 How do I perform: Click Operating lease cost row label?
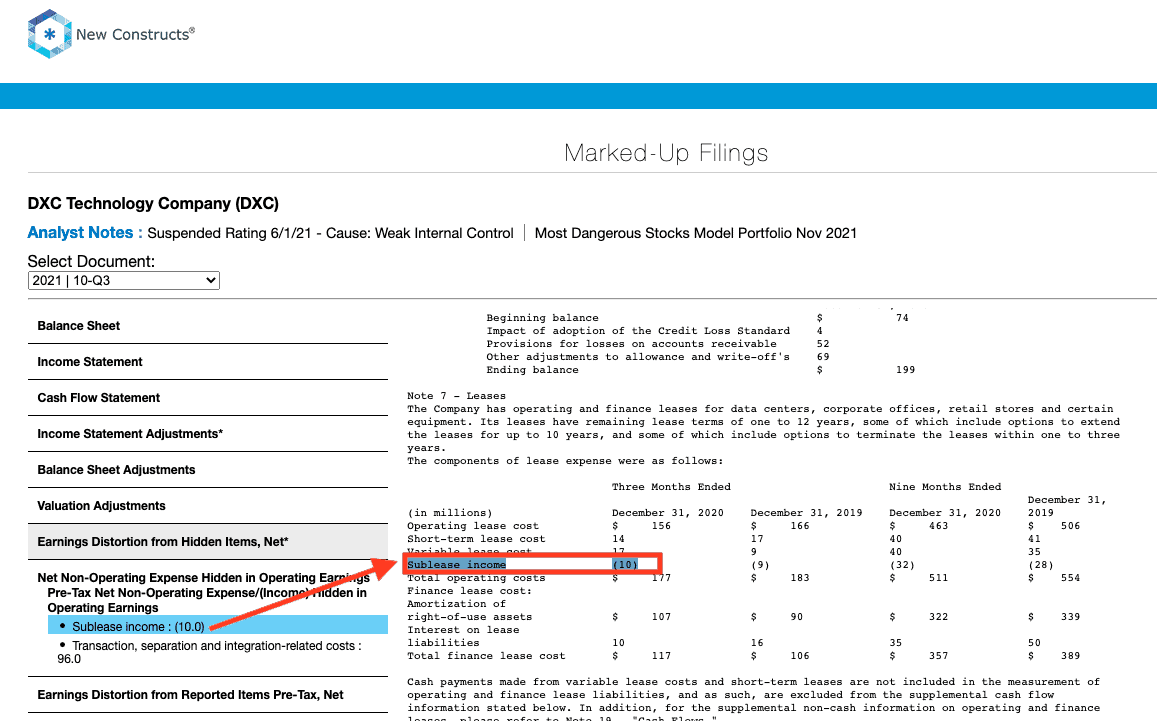tap(473, 526)
